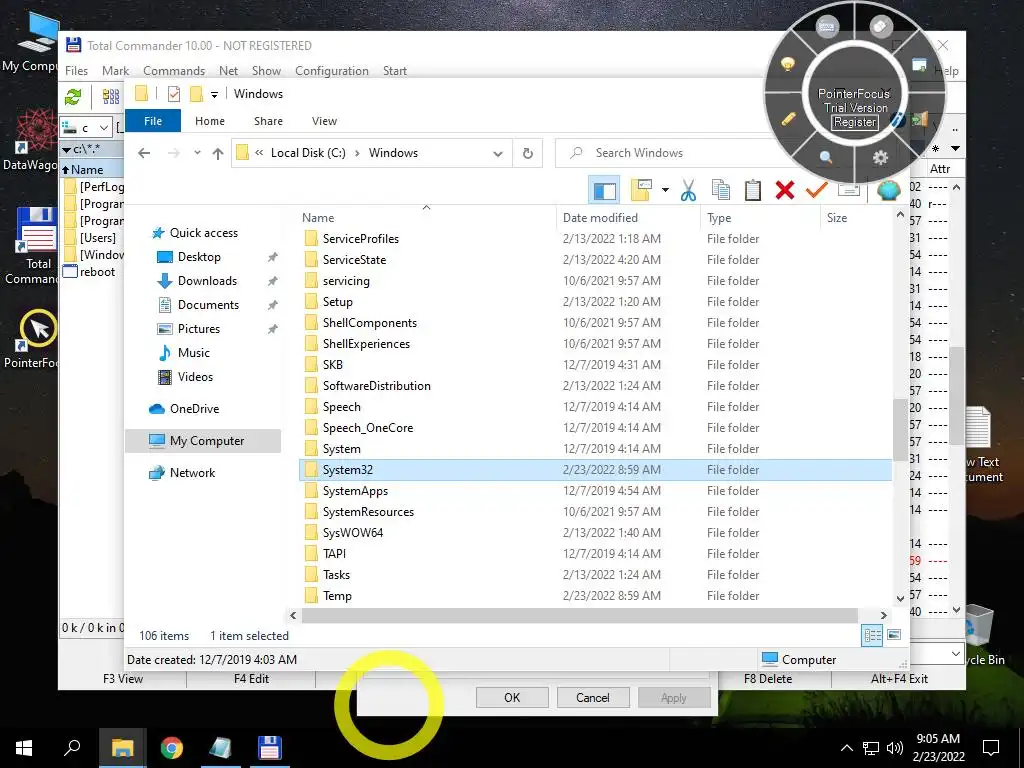Click the PointerFocus exit door icon
The image size is (1024, 768).
click(x=920, y=119)
